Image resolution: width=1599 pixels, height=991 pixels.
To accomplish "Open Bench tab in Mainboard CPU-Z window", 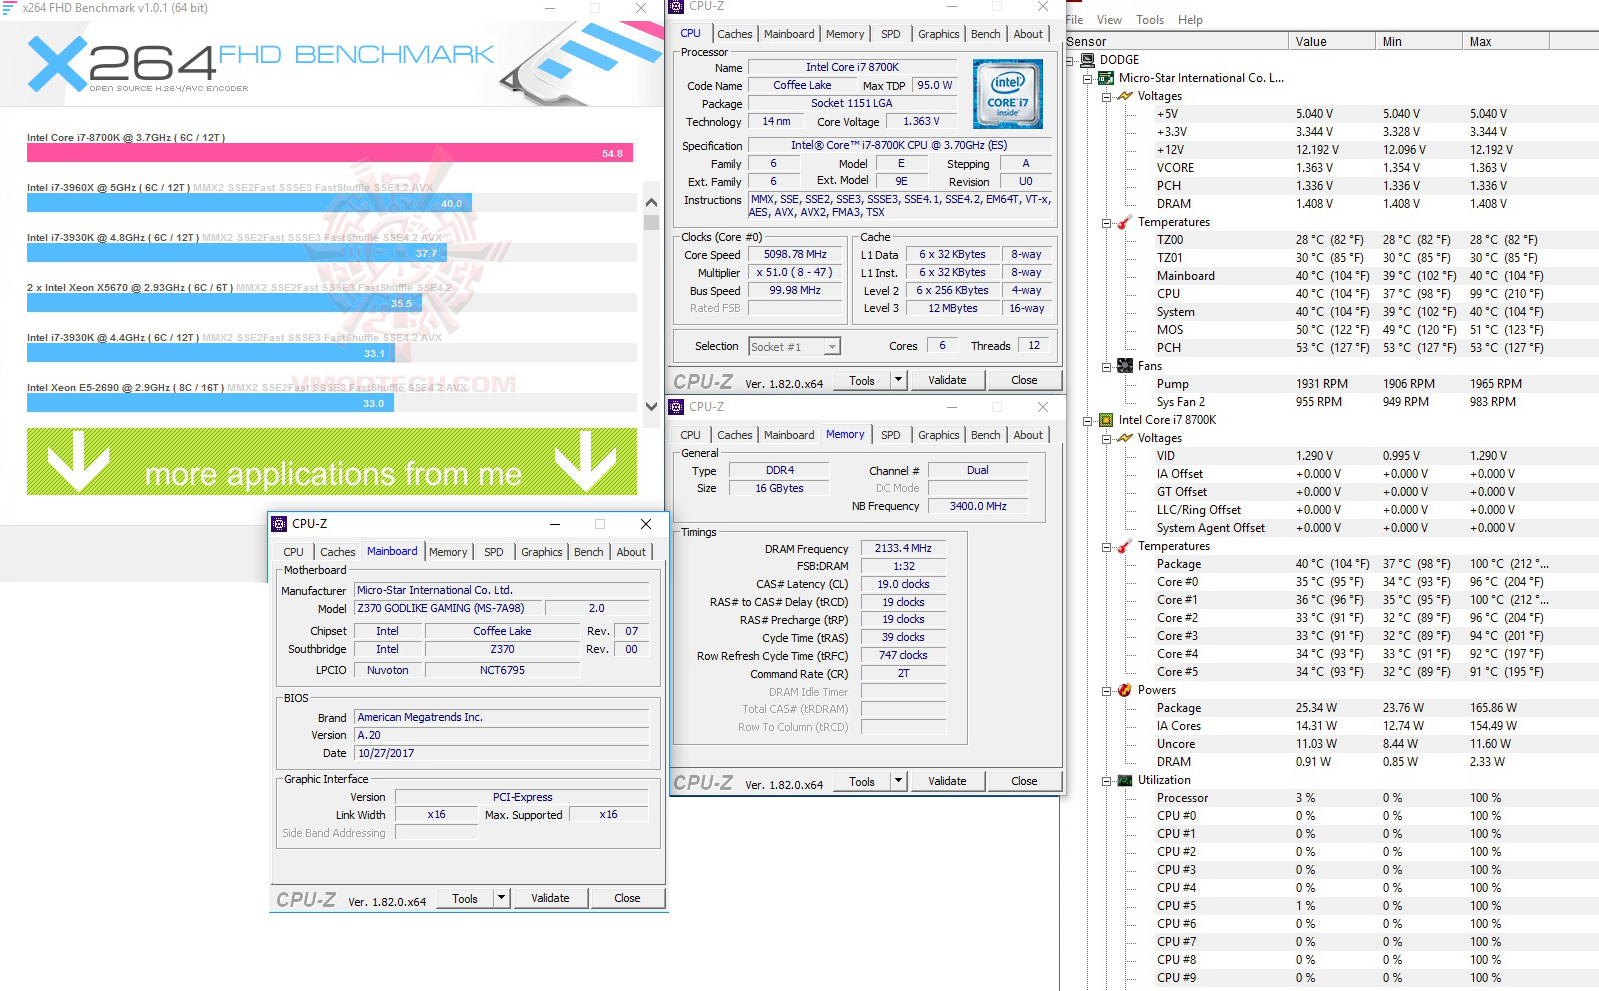I will (589, 552).
